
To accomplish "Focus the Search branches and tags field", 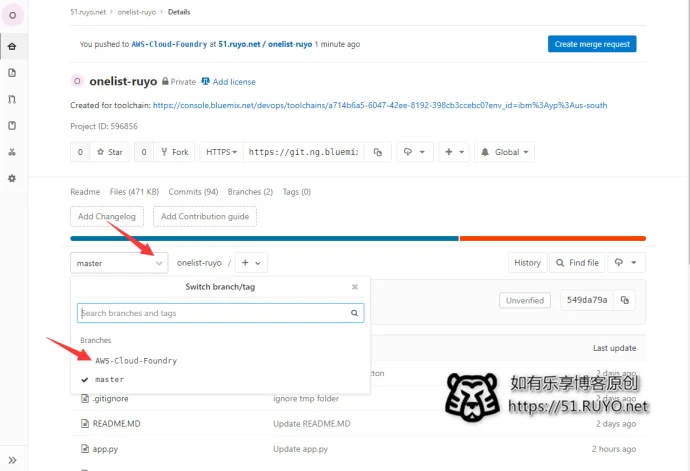I will coord(220,313).
